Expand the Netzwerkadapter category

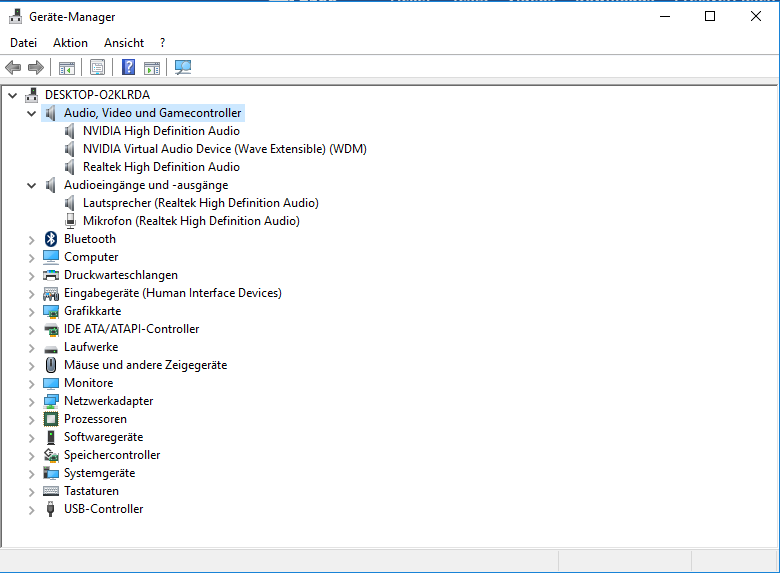[x=31, y=402]
